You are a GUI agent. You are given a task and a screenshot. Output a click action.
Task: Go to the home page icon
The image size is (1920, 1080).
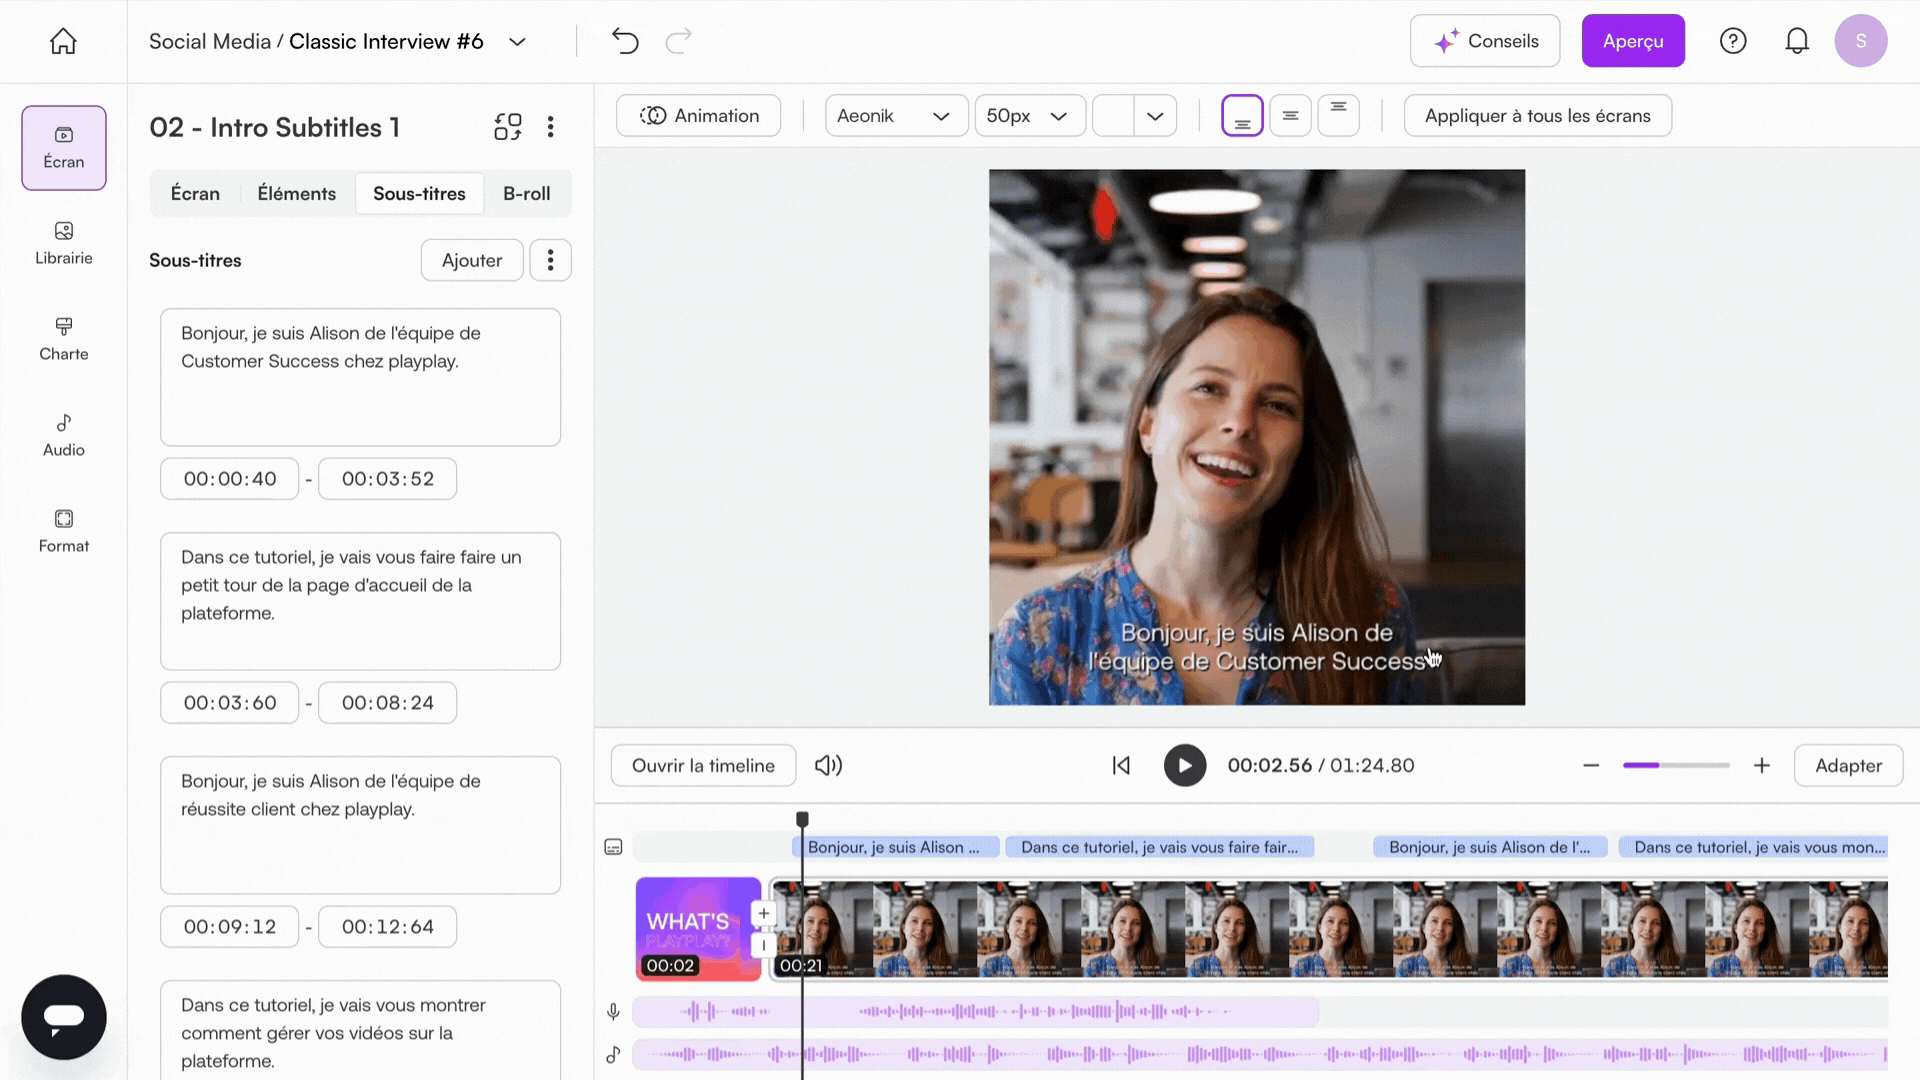coord(63,41)
